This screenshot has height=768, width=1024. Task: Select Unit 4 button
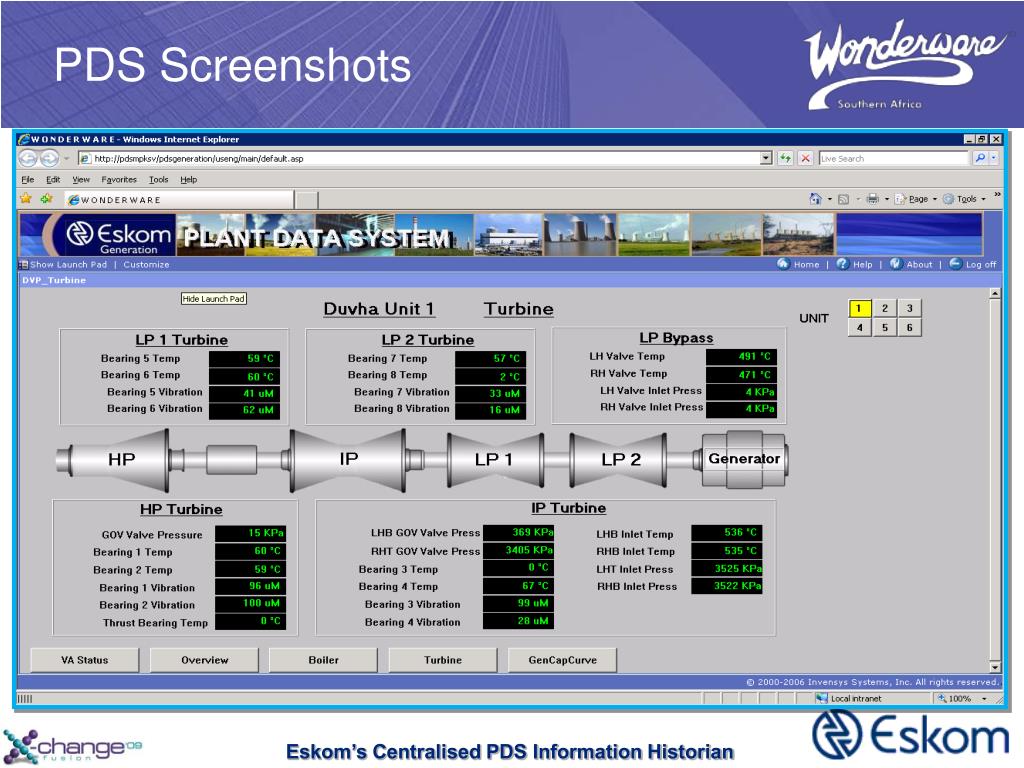pyautogui.click(x=859, y=328)
